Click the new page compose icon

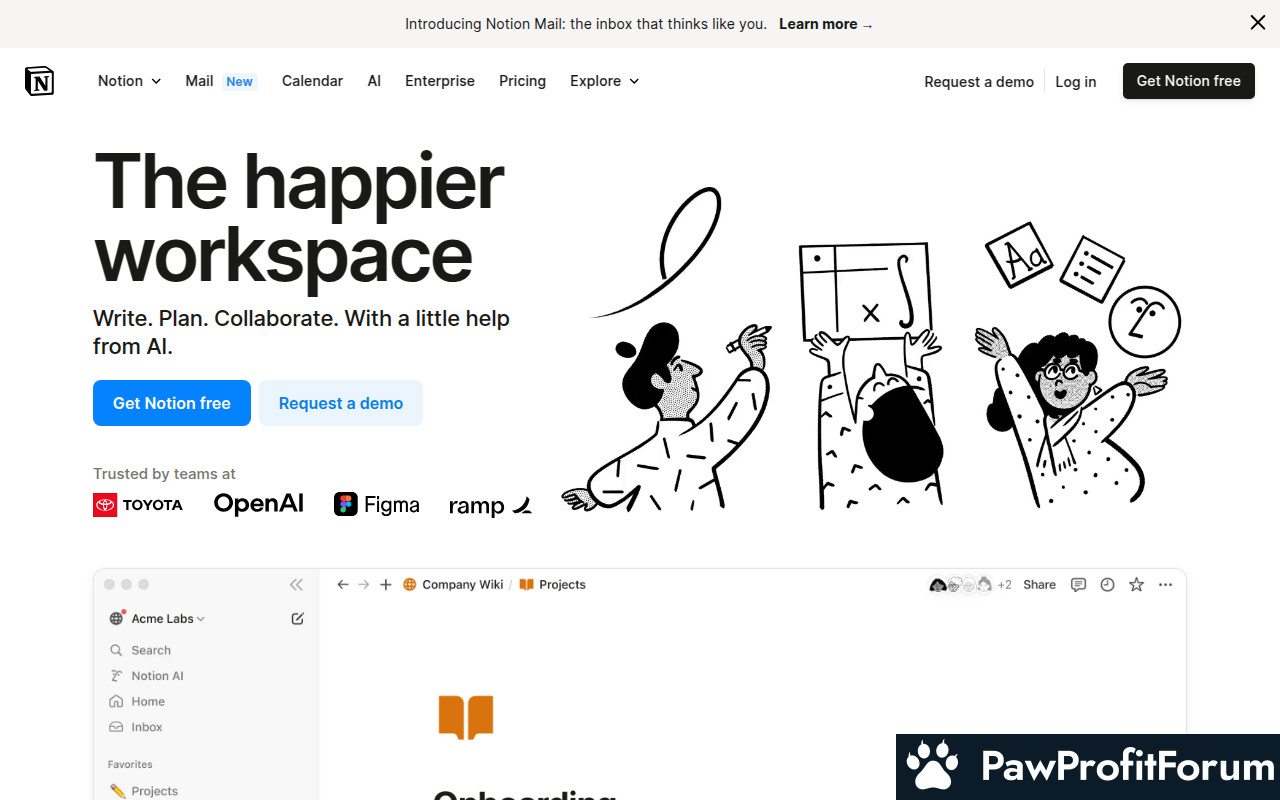click(x=297, y=619)
